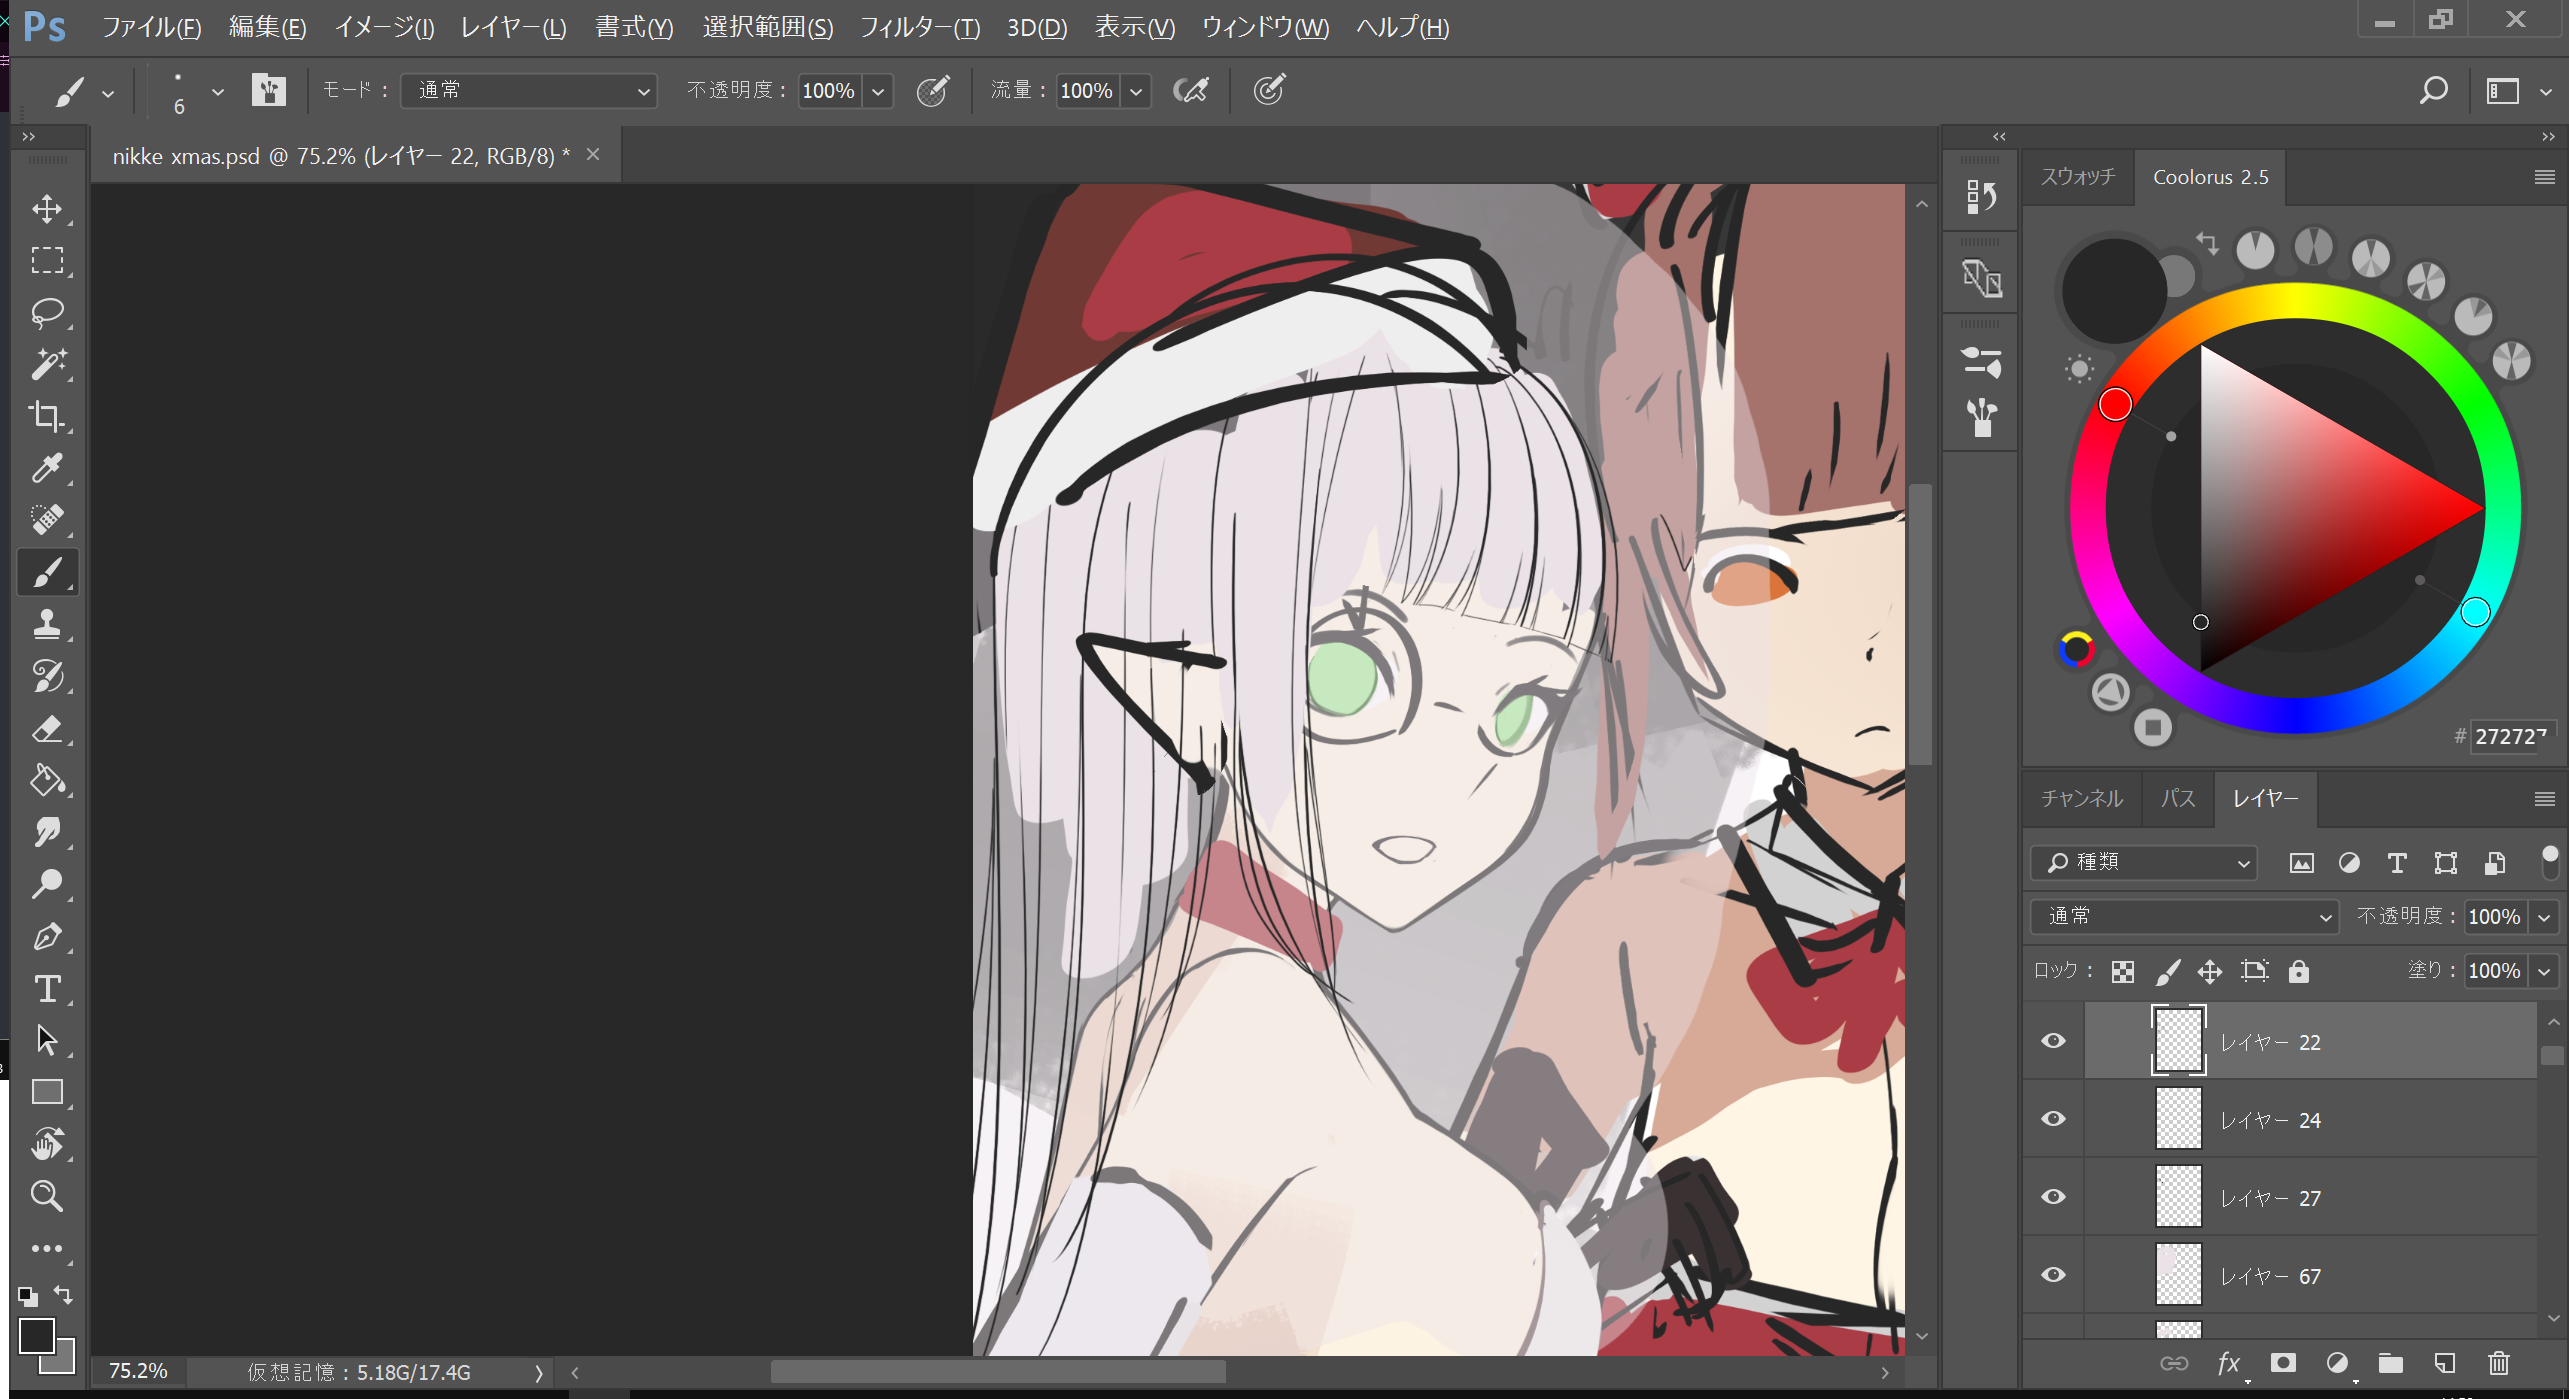
Task: Toggle lock all on layer
Action: tap(2298, 971)
